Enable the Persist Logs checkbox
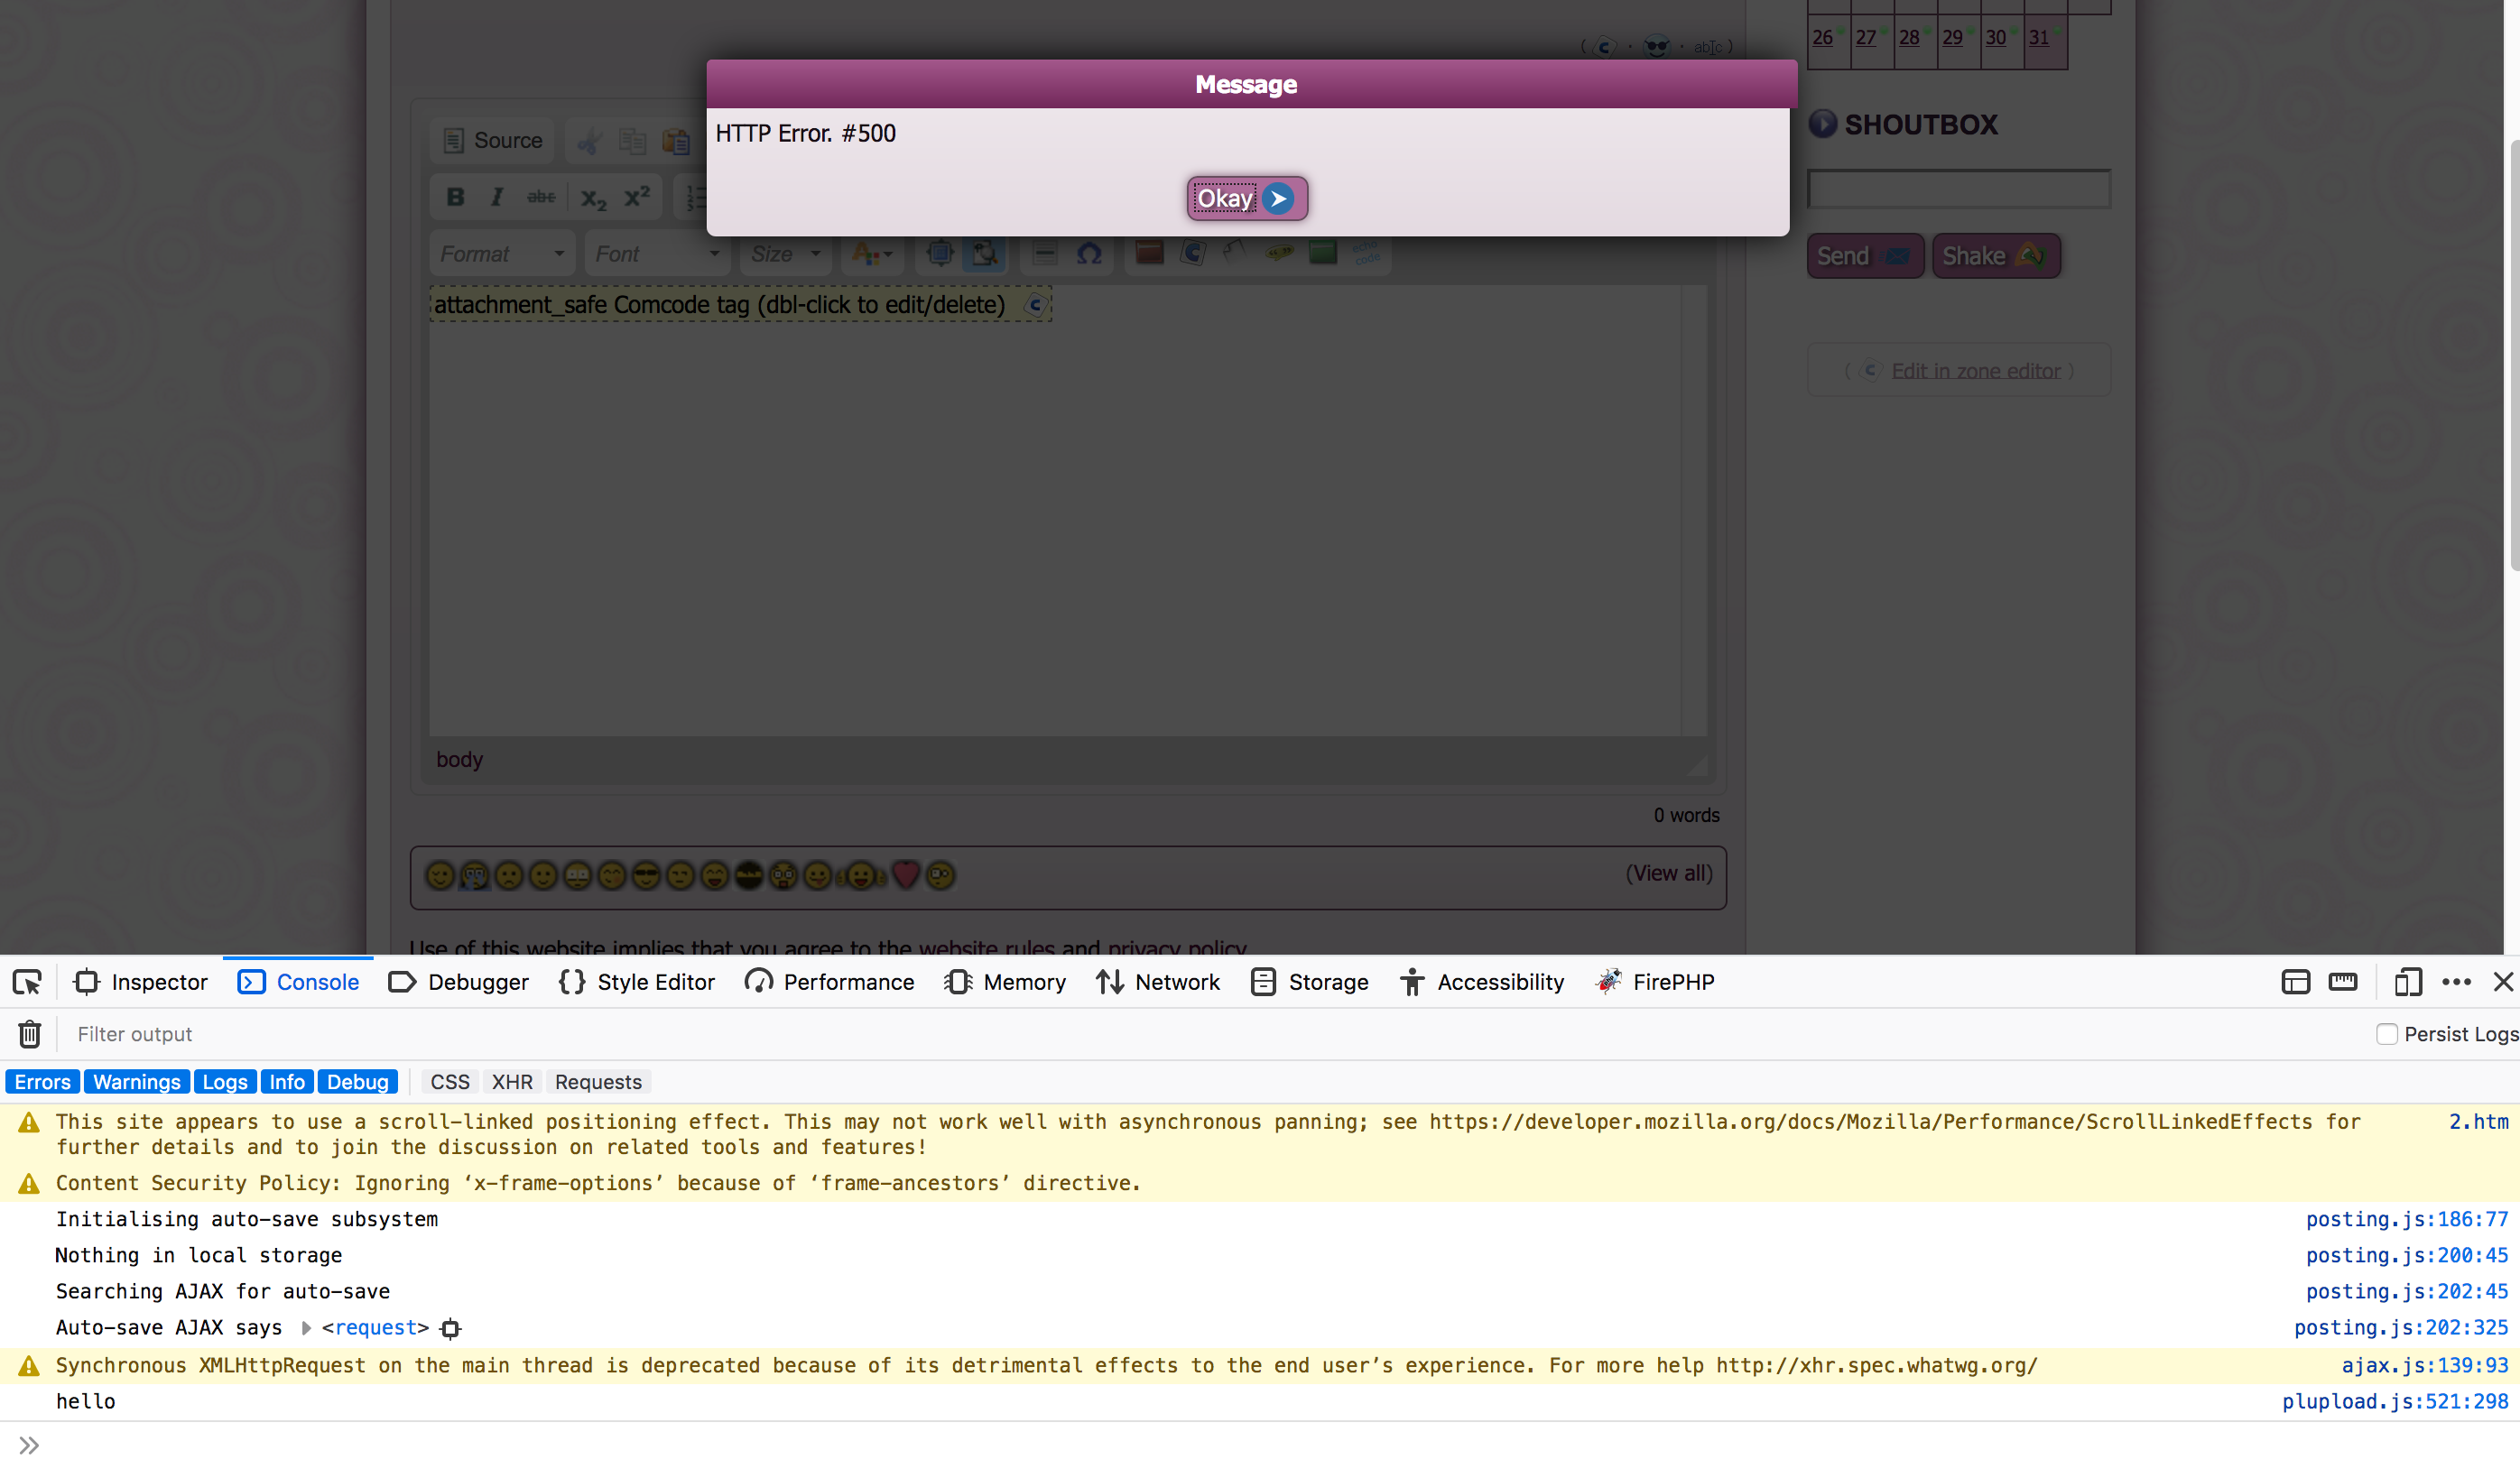Screen dimensions: 2520x1478 point(2387,1034)
